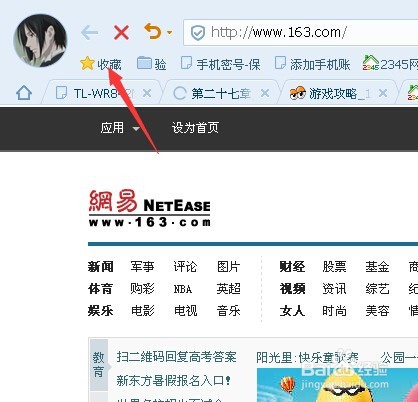Open the 电影 link

(143, 311)
